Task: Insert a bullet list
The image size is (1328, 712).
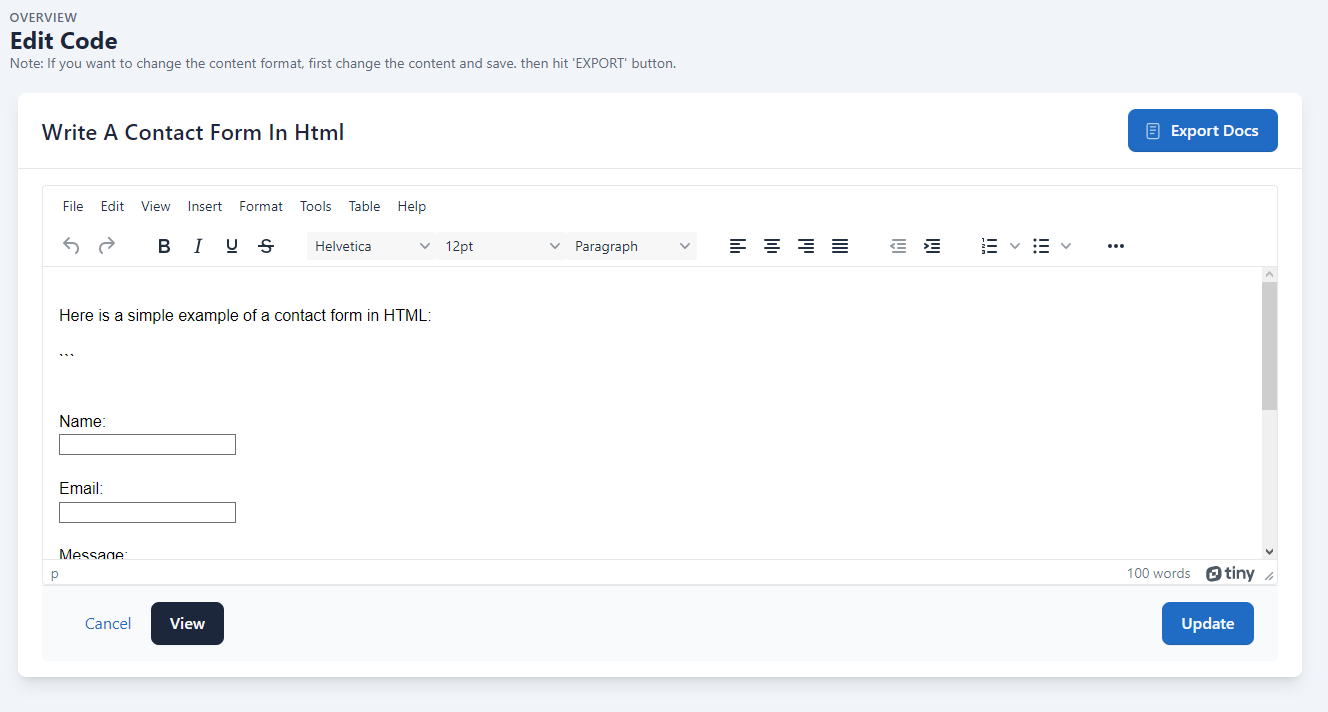Action: pyautogui.click(x=1041, y=246)
